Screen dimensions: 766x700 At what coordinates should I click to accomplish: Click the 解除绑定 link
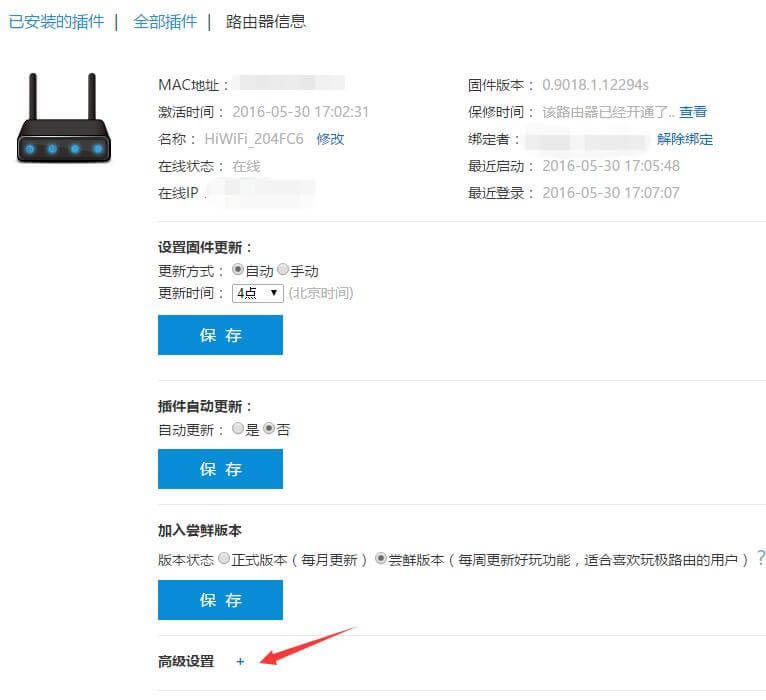(685, 139)
